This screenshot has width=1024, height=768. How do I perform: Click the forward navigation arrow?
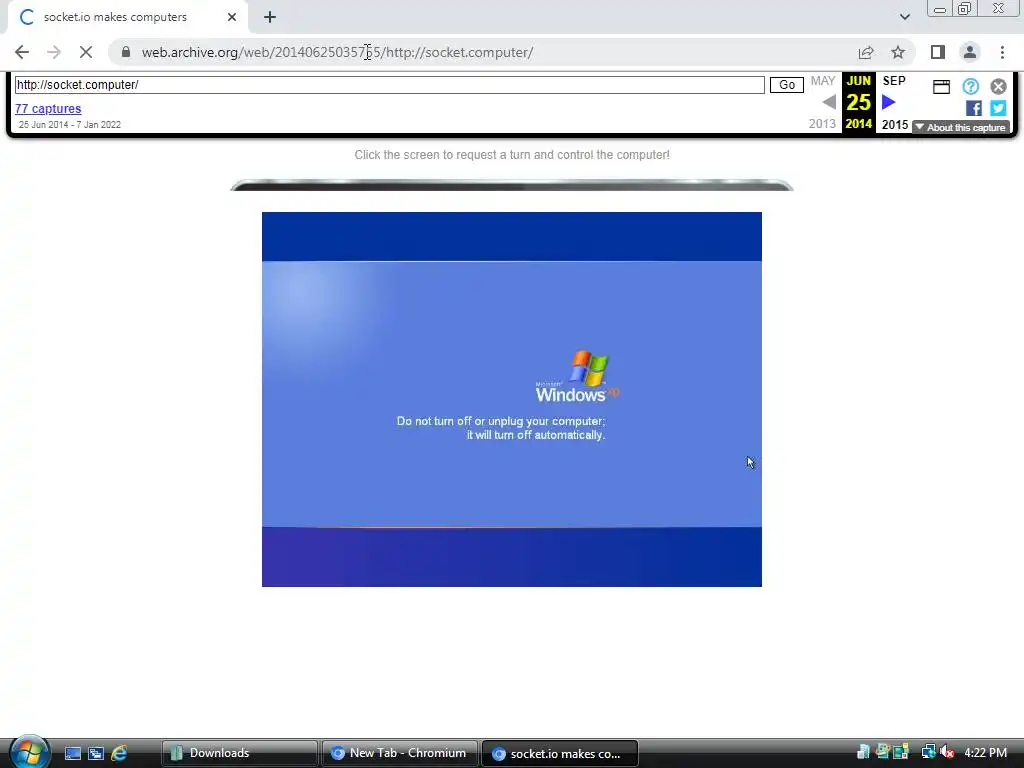pos(54,52)
